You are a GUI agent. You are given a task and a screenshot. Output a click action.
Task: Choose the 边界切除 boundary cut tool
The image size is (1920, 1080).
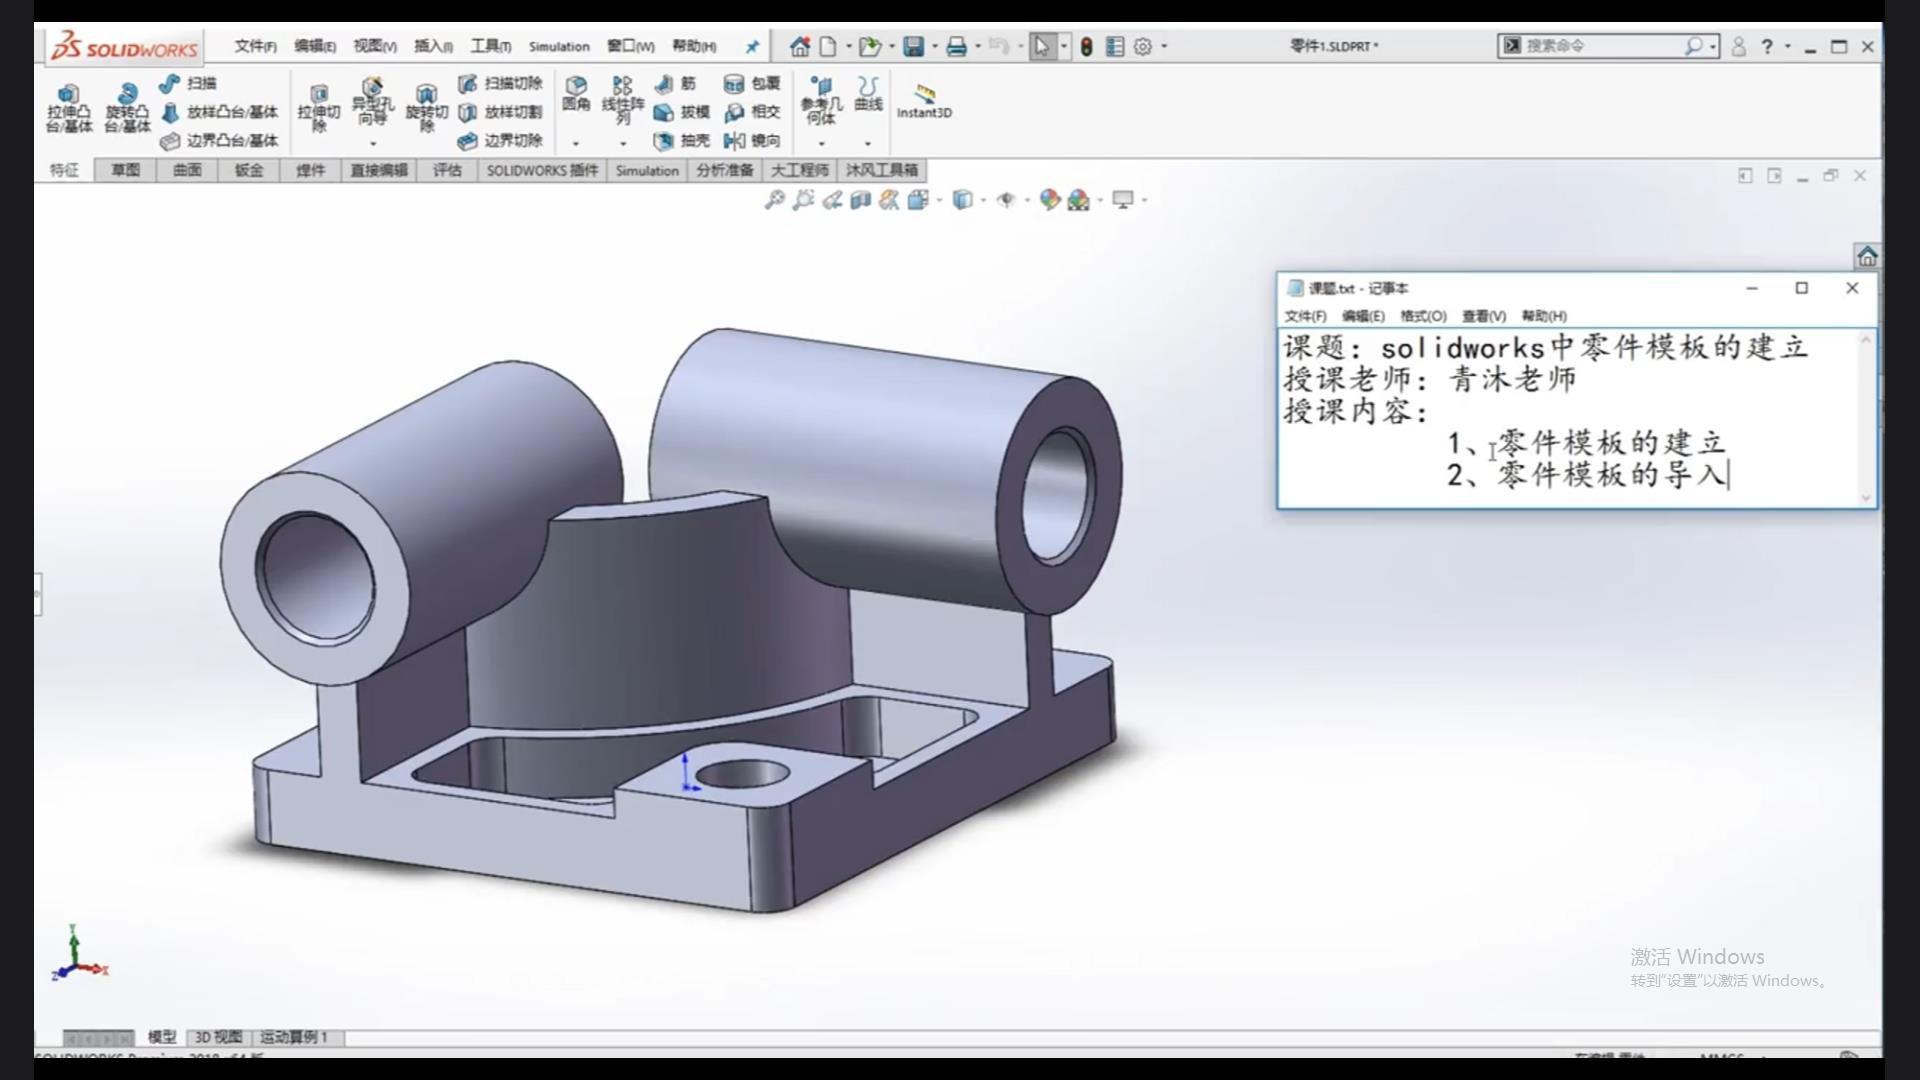click(500, 141)
